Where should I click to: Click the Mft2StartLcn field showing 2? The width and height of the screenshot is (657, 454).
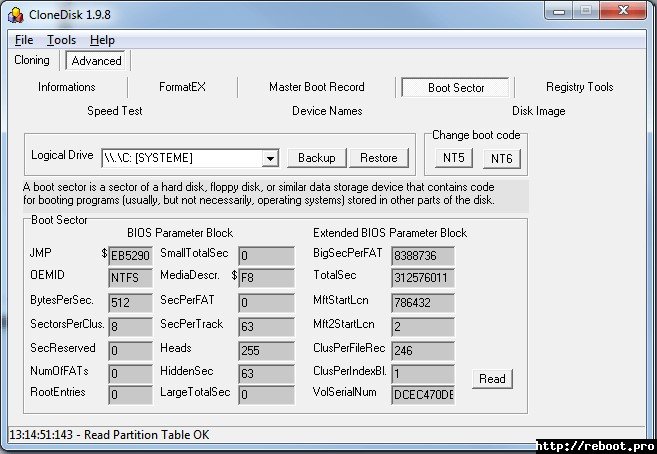pos(423,327)
